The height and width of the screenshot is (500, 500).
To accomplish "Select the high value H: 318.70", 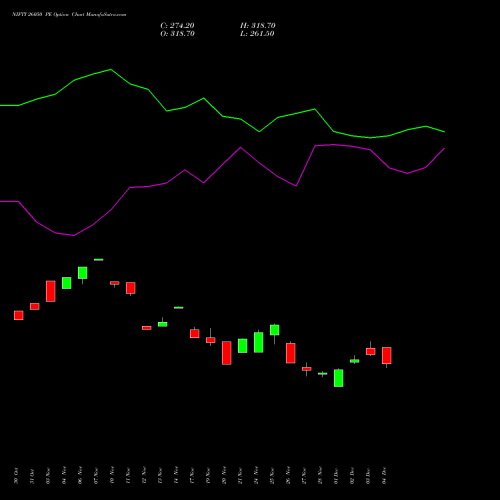I will tap(258, 26).
